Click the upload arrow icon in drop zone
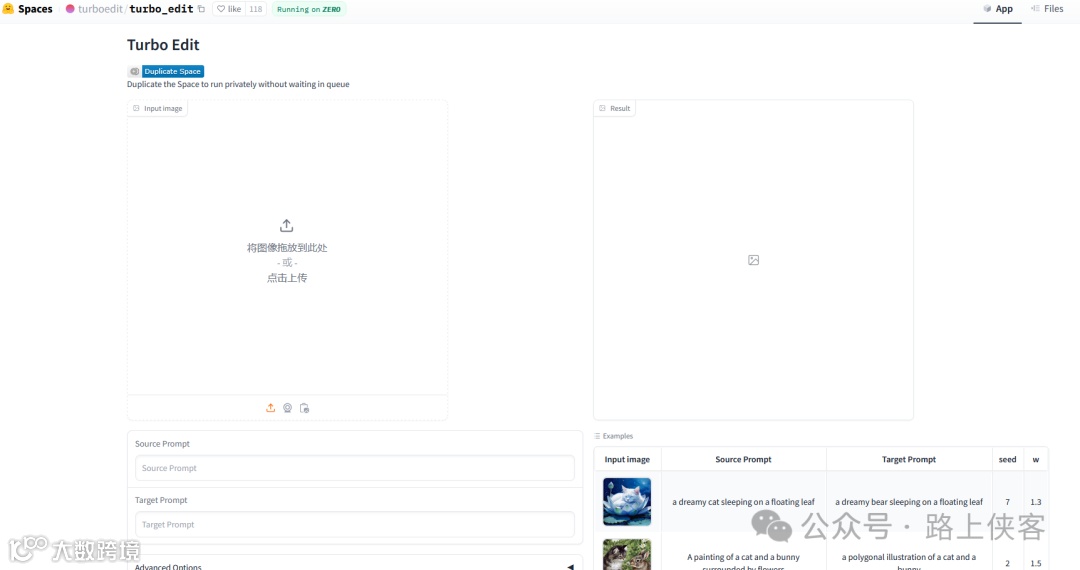The image size is (1080, 570). click(x=287, y=226)
